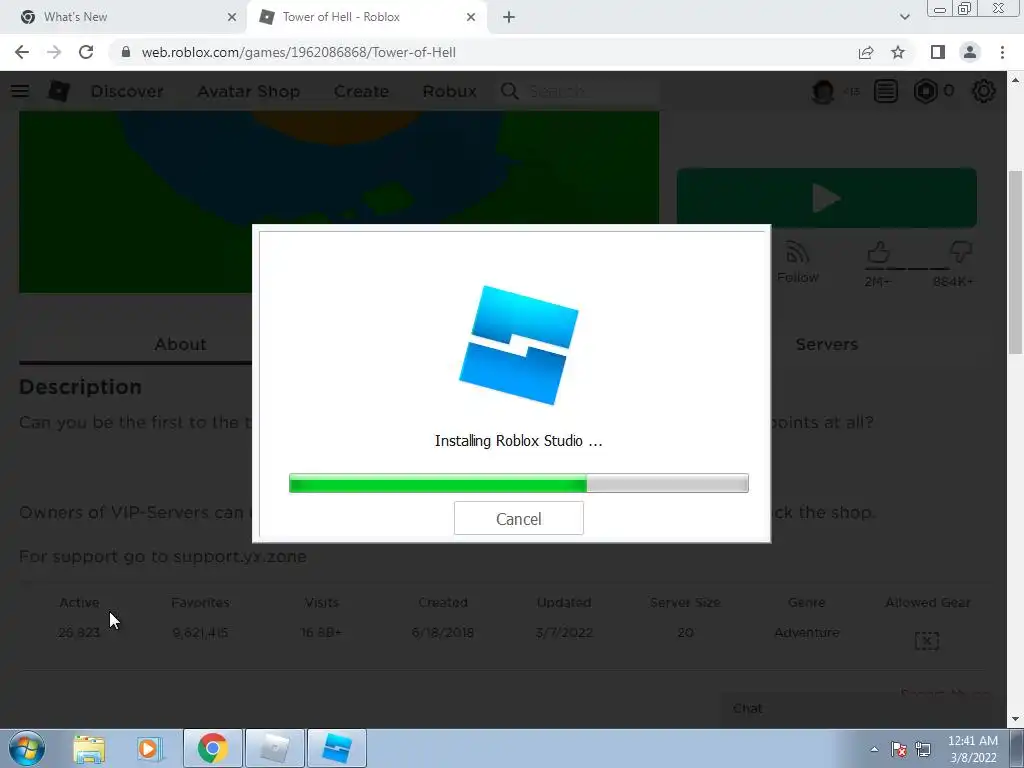The image size is (1024, 768).
Task: Click the scrollbar up arrow
Action: point(1015,80)
